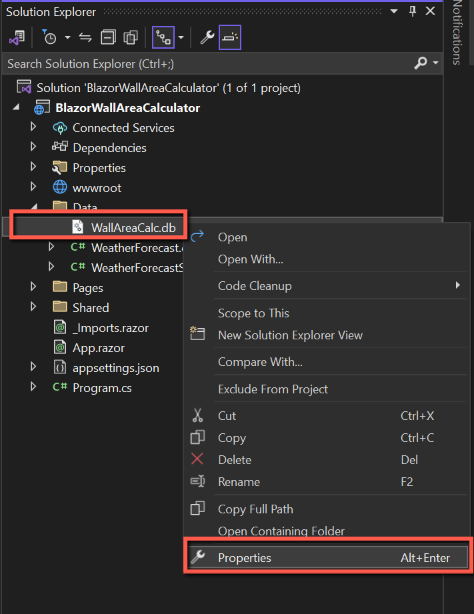474x614 pixels.
Task: Select the Program.cs file
Action: pos(102,388)
